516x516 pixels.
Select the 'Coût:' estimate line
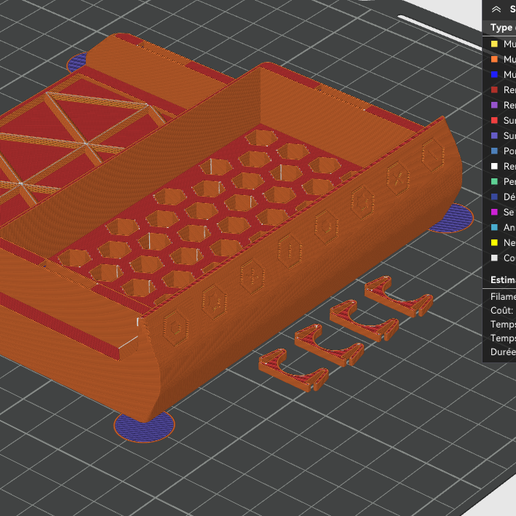click(x=502, y=310)
